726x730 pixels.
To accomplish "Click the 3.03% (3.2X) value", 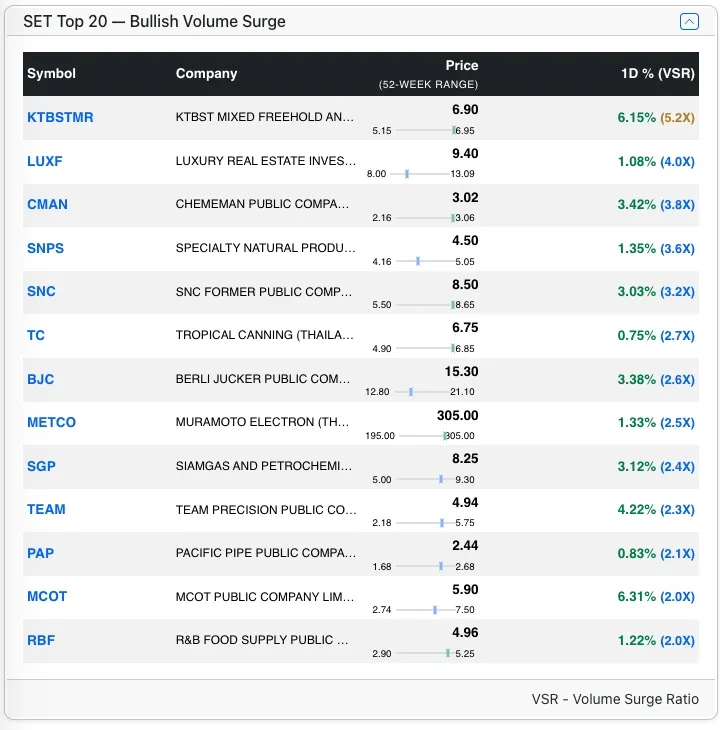I will [656, 291].
